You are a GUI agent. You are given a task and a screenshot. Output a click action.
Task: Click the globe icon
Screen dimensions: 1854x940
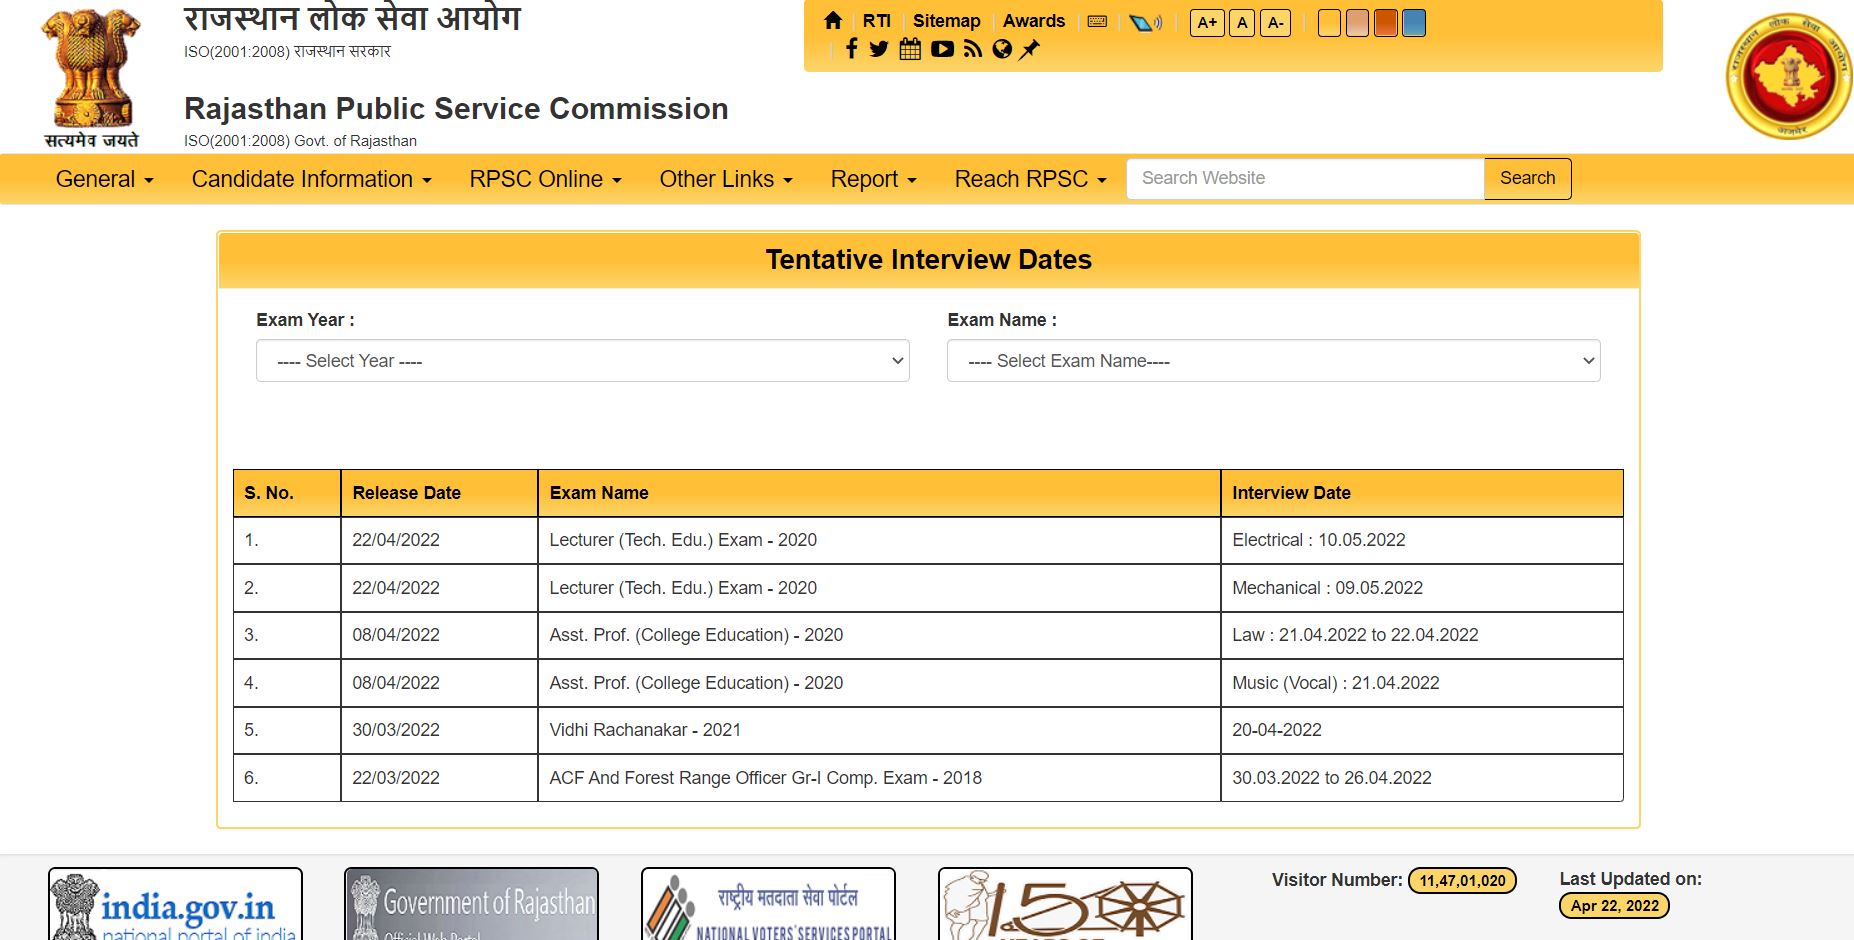click(1002, 49)
